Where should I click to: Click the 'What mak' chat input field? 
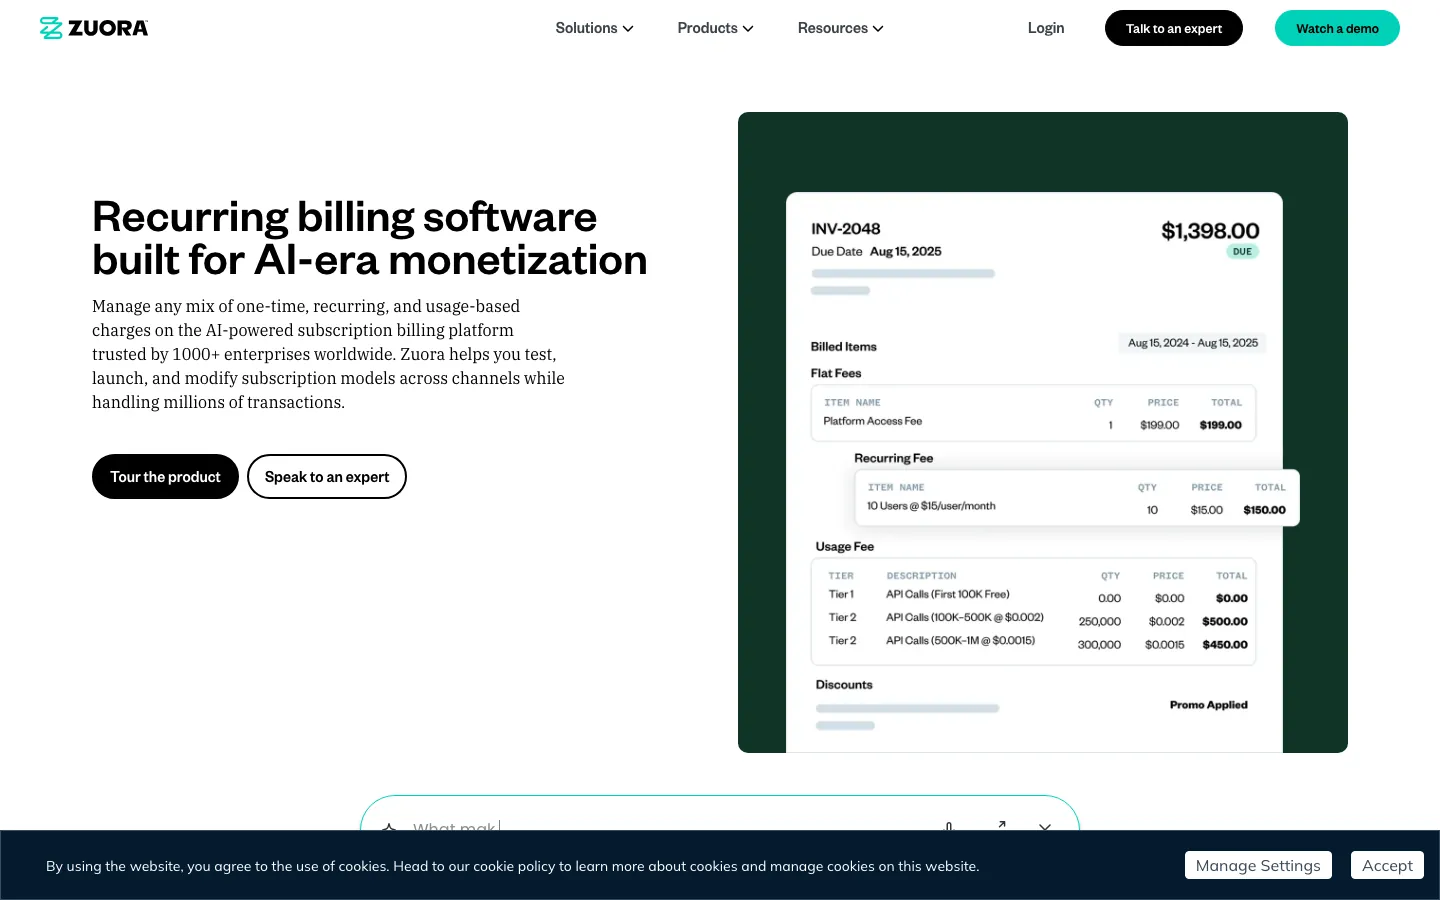[x=660, y=822]
